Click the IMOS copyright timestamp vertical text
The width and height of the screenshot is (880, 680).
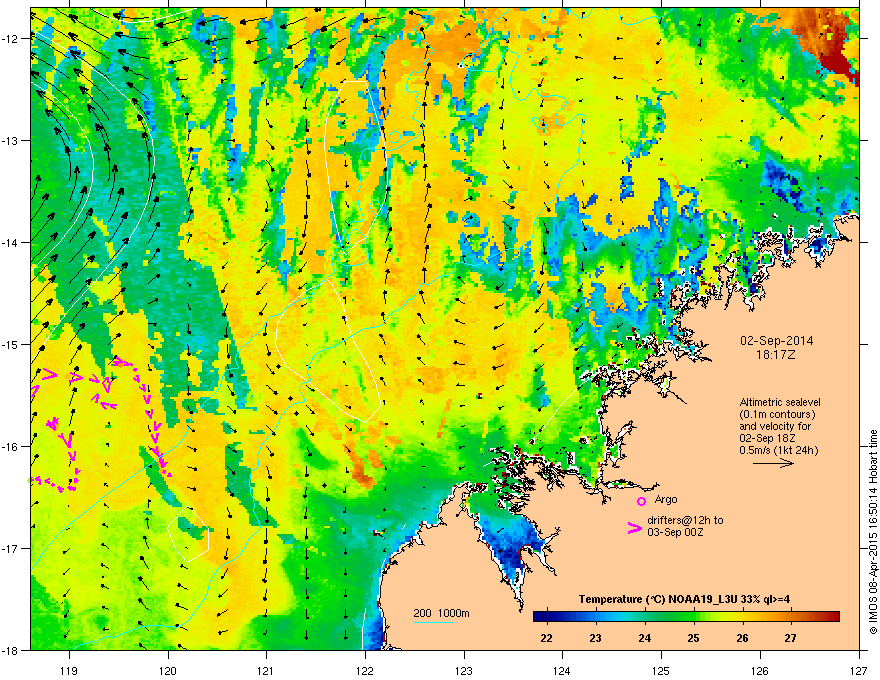[x=873, y=532]
